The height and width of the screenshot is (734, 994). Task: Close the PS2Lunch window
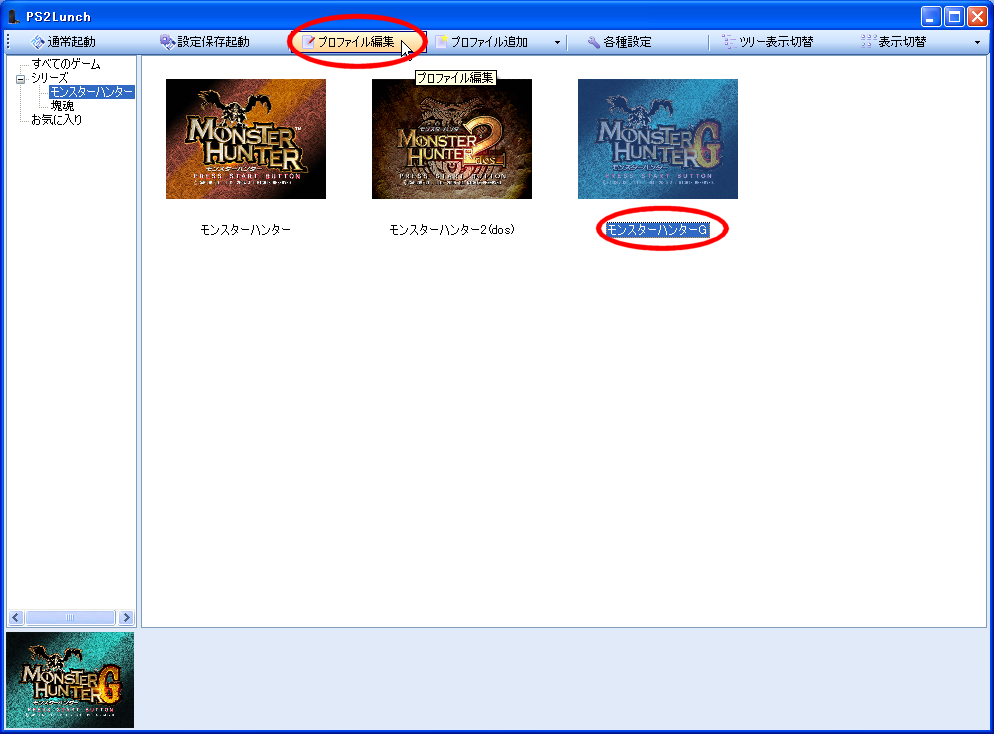977,16
